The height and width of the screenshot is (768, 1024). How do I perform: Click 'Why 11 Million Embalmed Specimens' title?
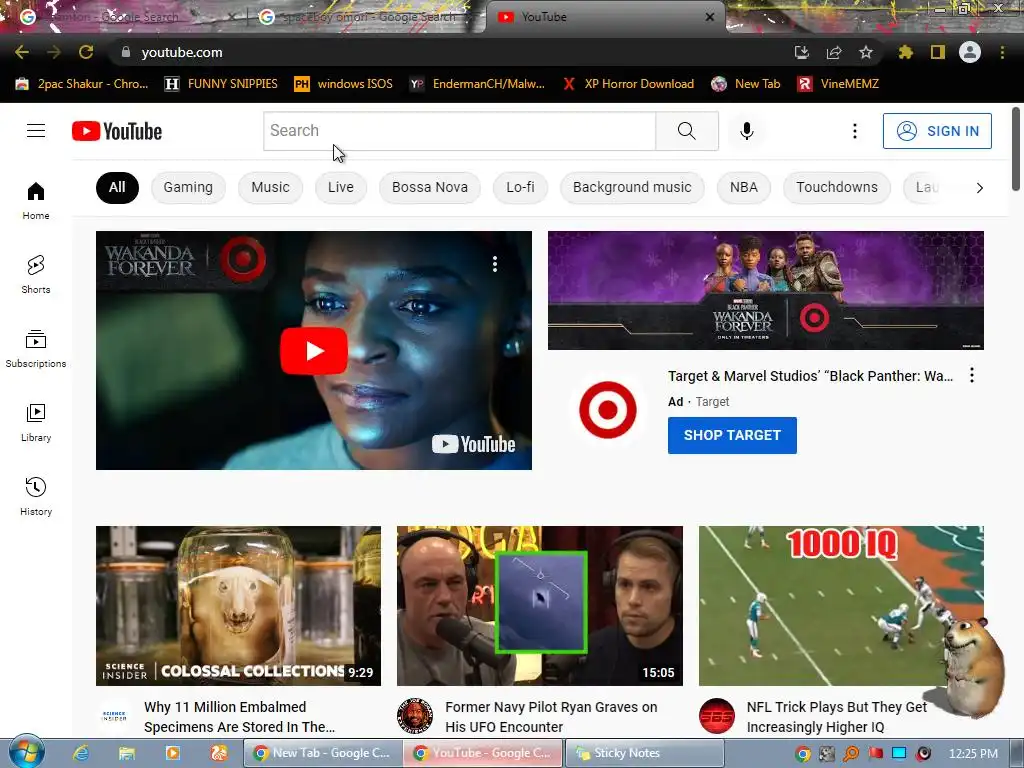(x=239, y=717)
